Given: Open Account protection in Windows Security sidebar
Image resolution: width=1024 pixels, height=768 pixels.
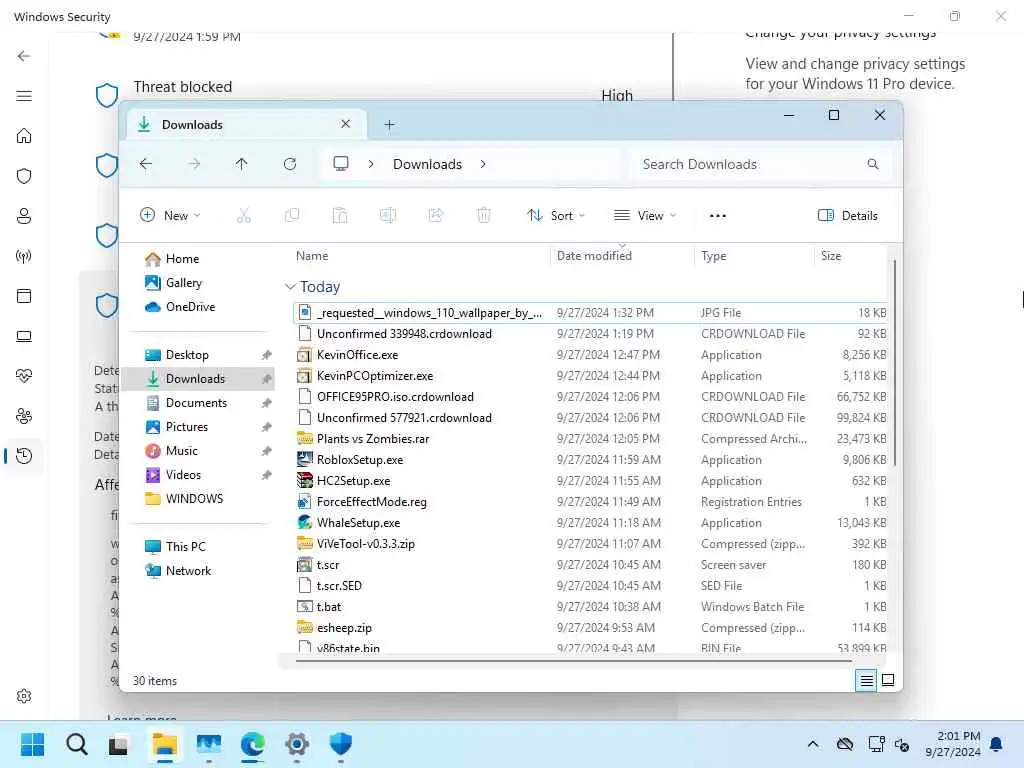Looking at the screenshot, I should pos(24,216).
